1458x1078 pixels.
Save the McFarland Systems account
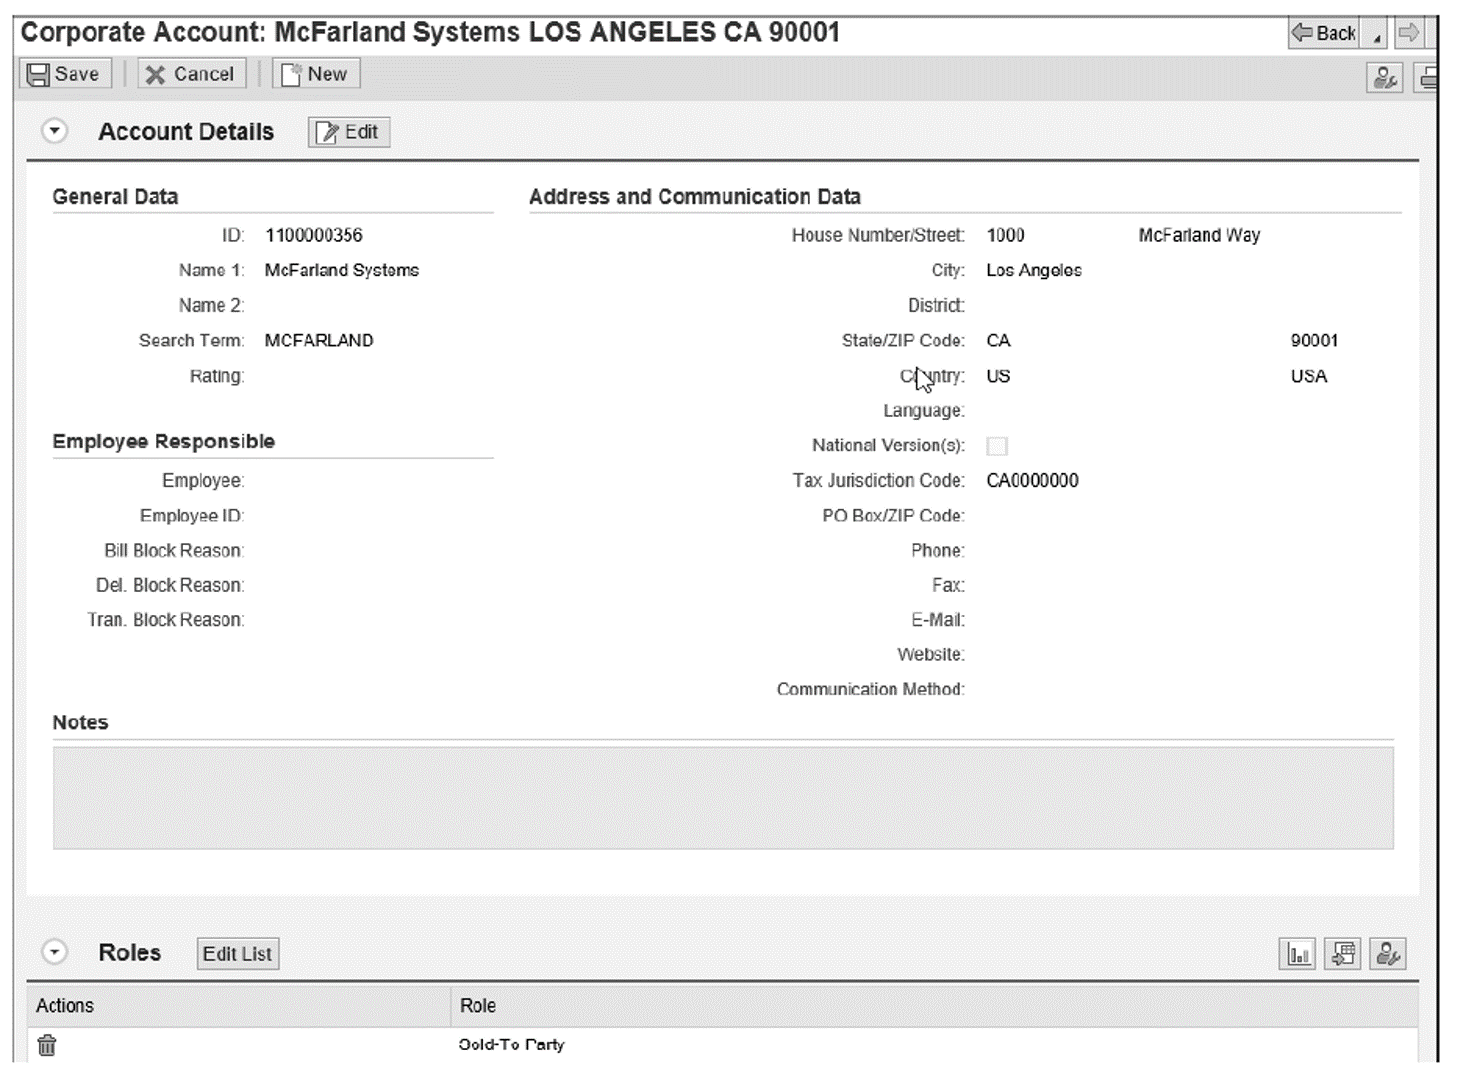click(63, 73)
